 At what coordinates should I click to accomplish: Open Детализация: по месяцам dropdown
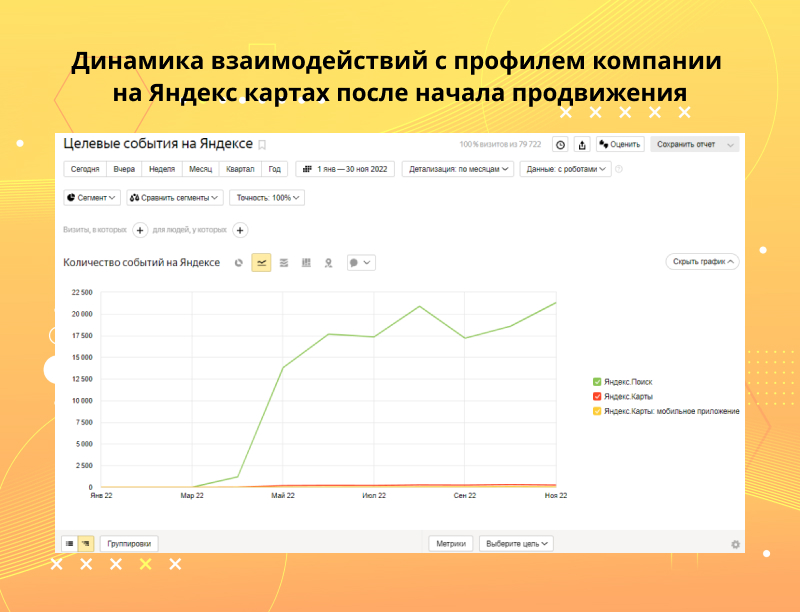click(458, 169)
